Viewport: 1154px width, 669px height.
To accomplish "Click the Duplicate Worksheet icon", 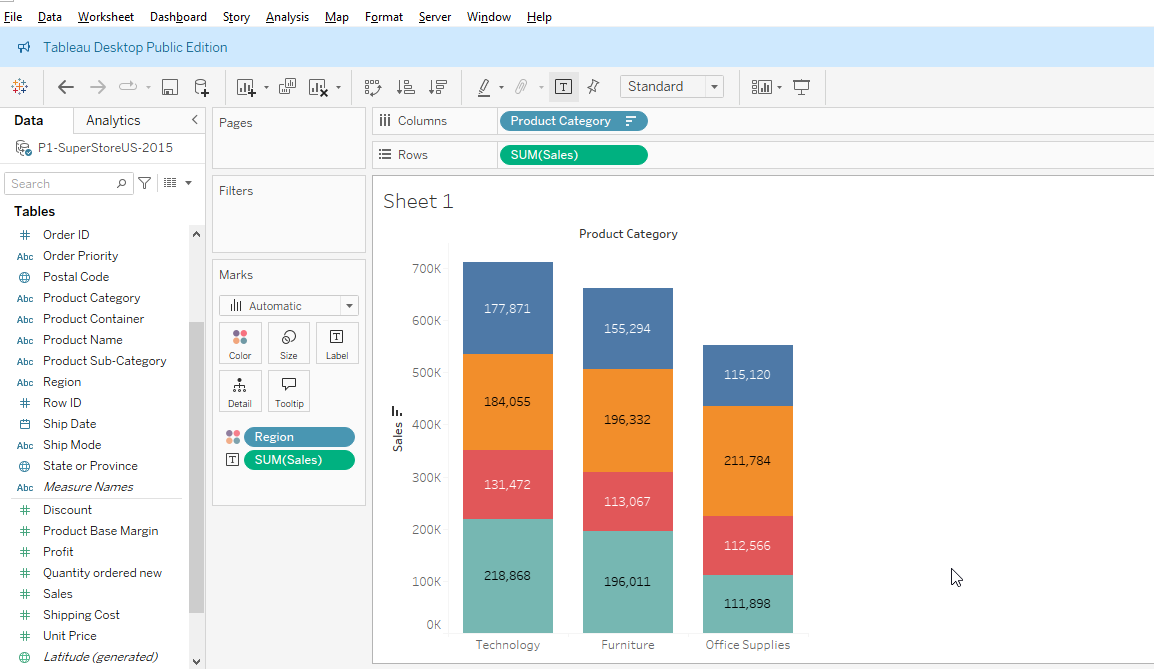I will (287, 87).
